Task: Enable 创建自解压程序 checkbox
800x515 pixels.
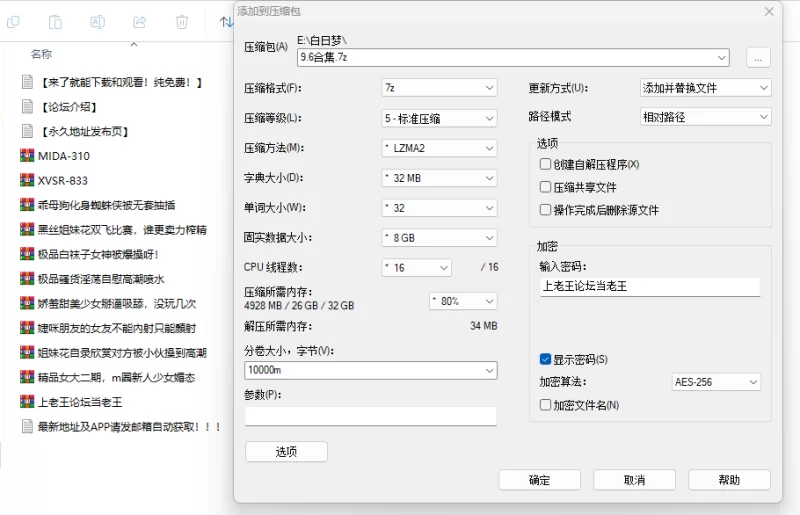Action: (x=545, y=164)
